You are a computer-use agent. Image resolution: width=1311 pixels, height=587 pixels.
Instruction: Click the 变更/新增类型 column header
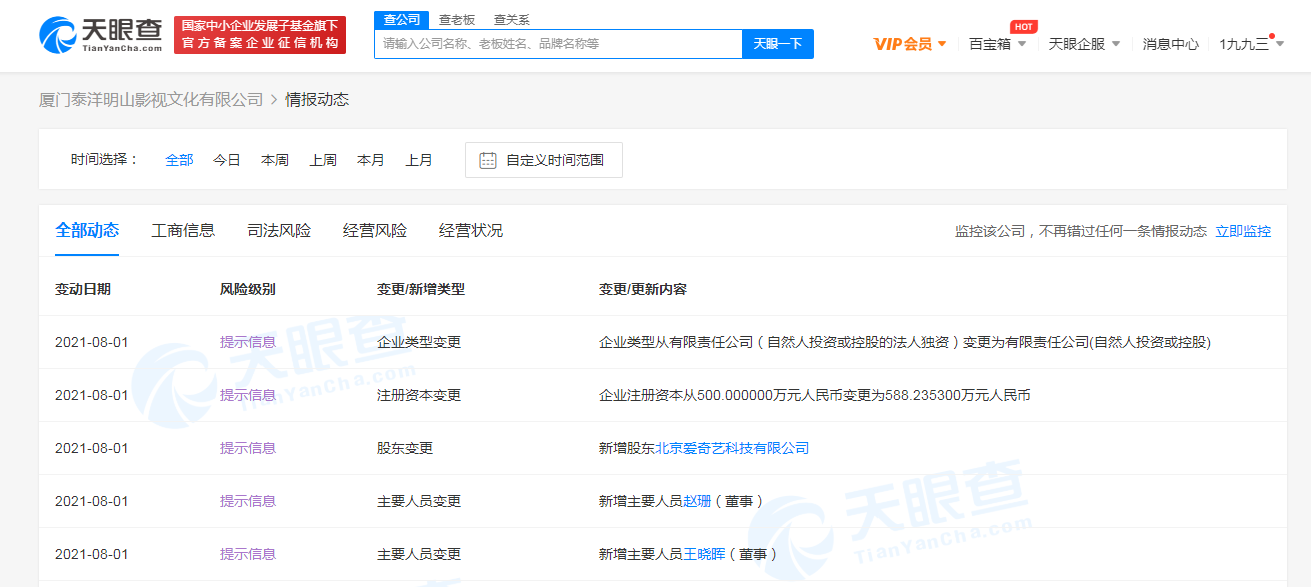[x=421, y=289]
